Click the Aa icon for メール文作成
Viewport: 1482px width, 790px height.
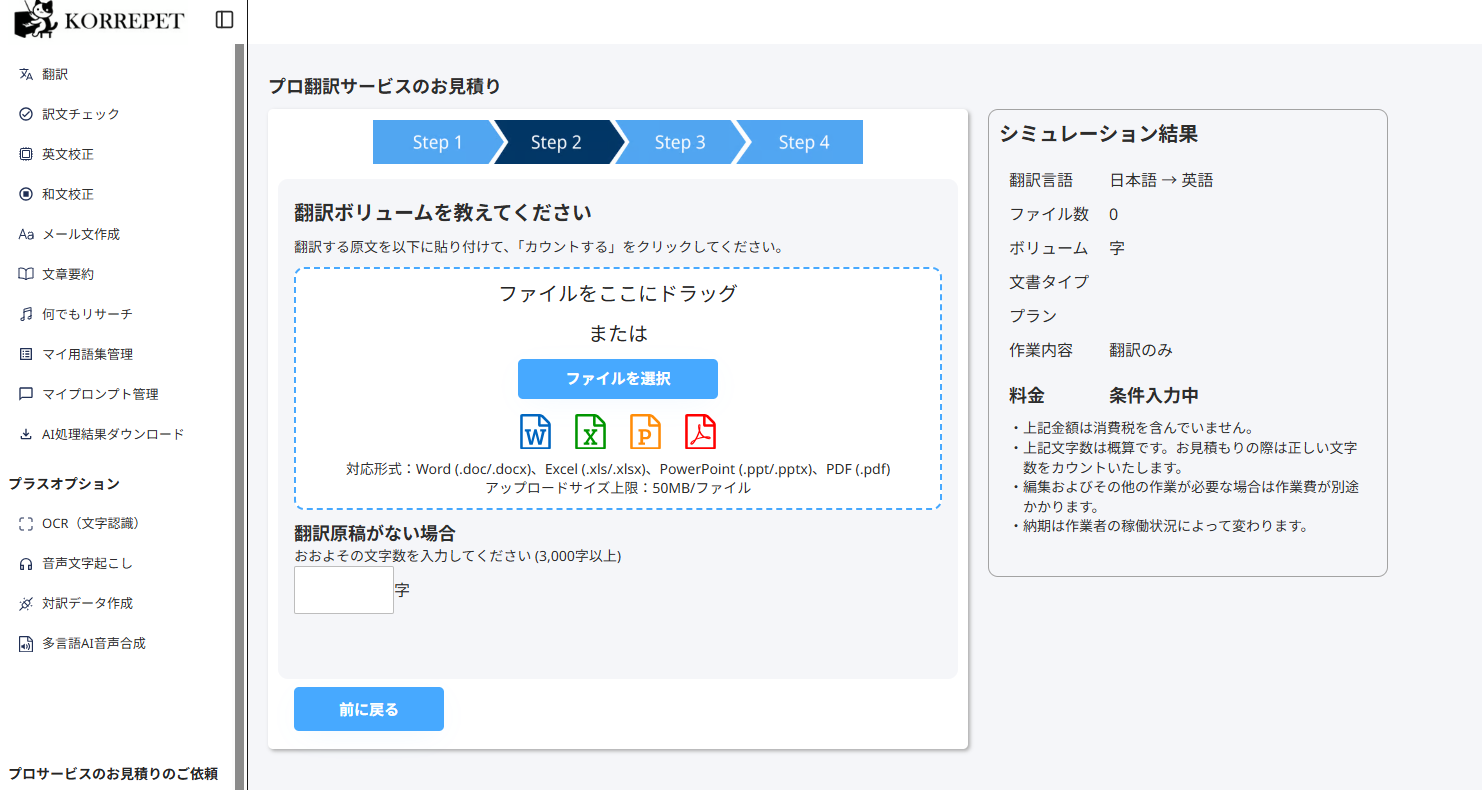pyautogui.click(x=26, y=234)
